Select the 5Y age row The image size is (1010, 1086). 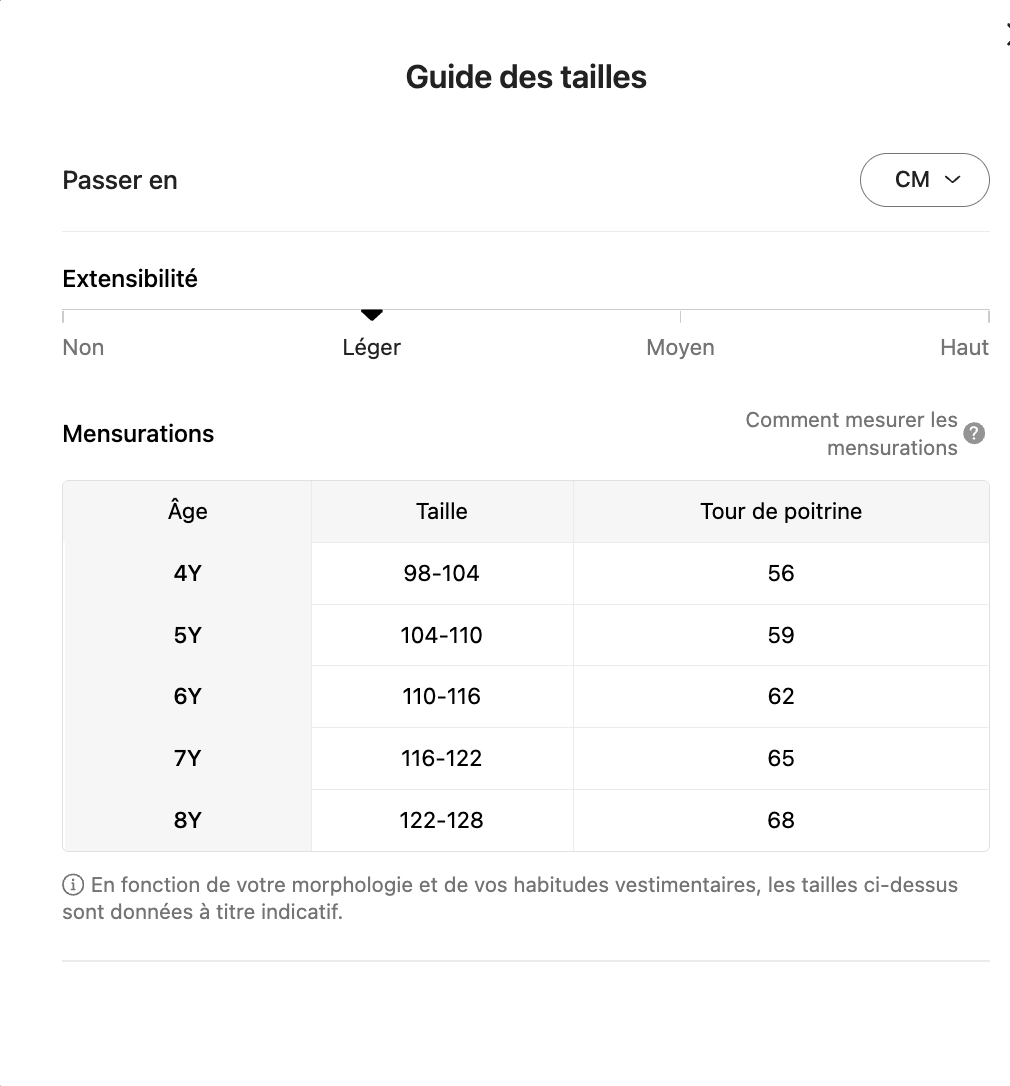188,636
